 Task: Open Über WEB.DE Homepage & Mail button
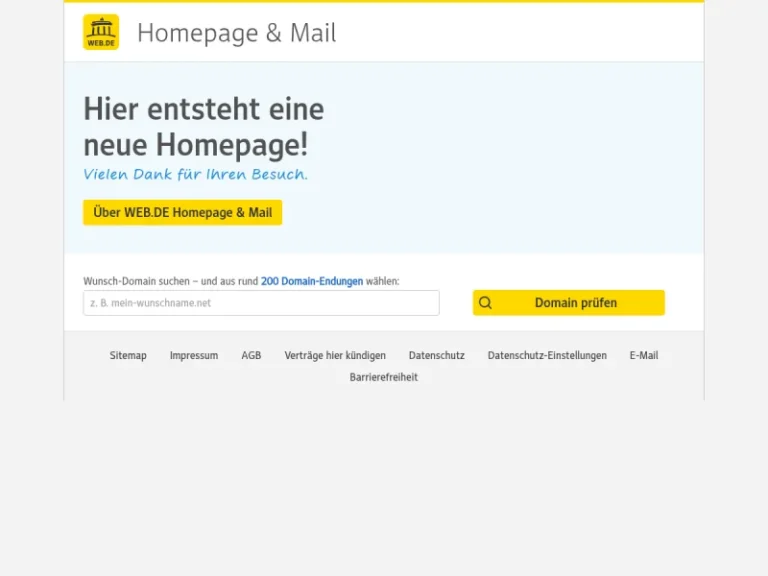pos(182,213)
